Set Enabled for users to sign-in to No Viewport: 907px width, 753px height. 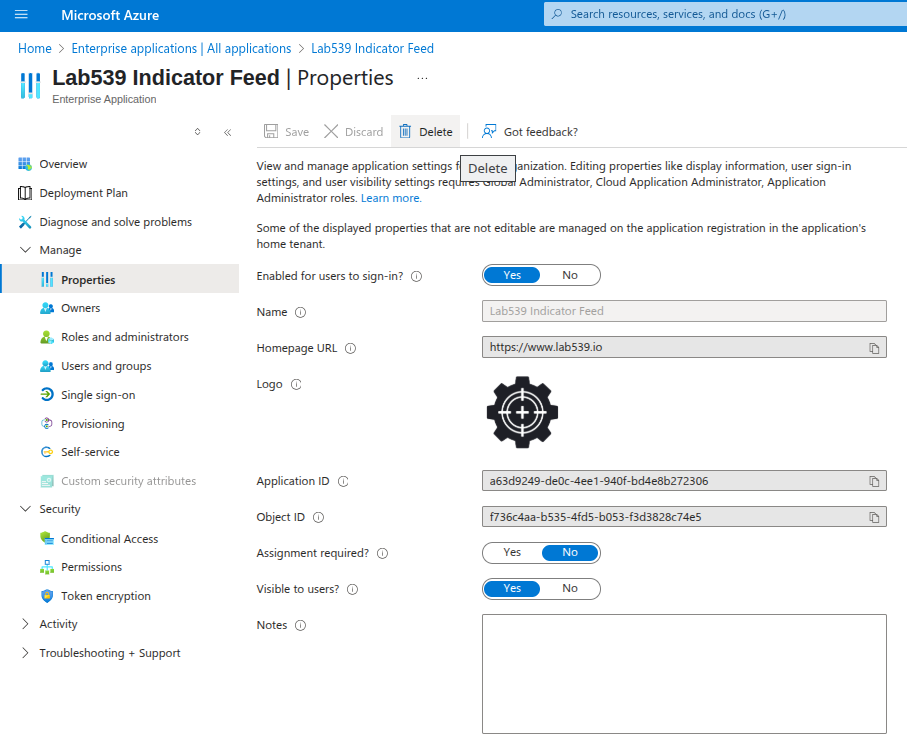[570, 275]
